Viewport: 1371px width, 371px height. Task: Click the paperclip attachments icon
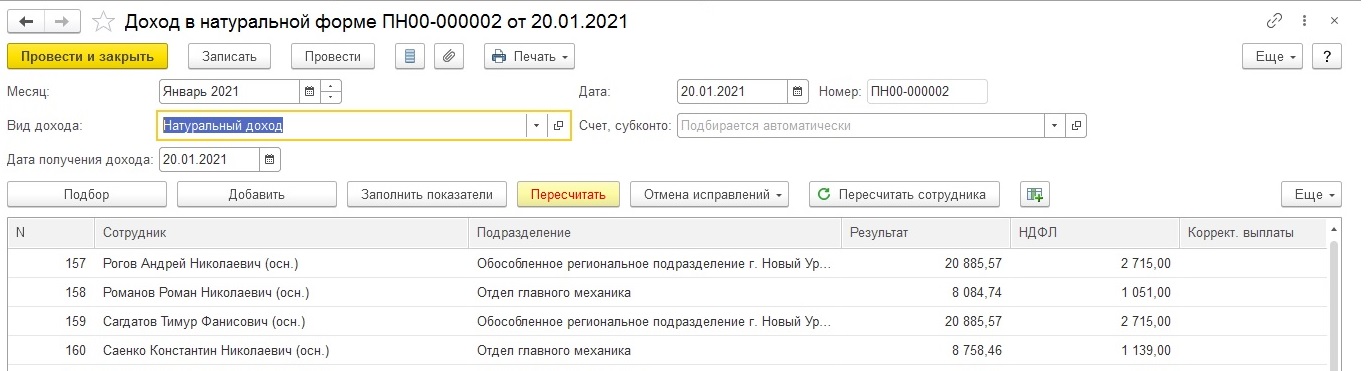[450, 57]
